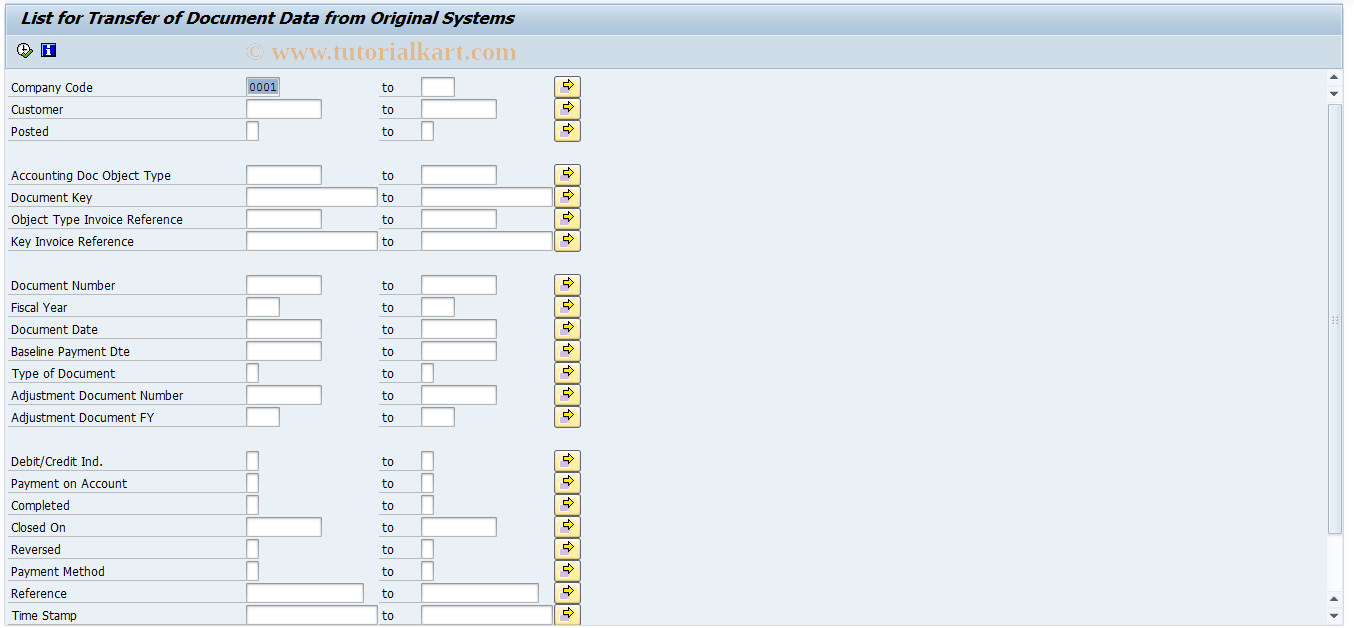Focus the Accounting Doc Object Type from field
This screenshot has width=1354, height=628.
[284, 175]
